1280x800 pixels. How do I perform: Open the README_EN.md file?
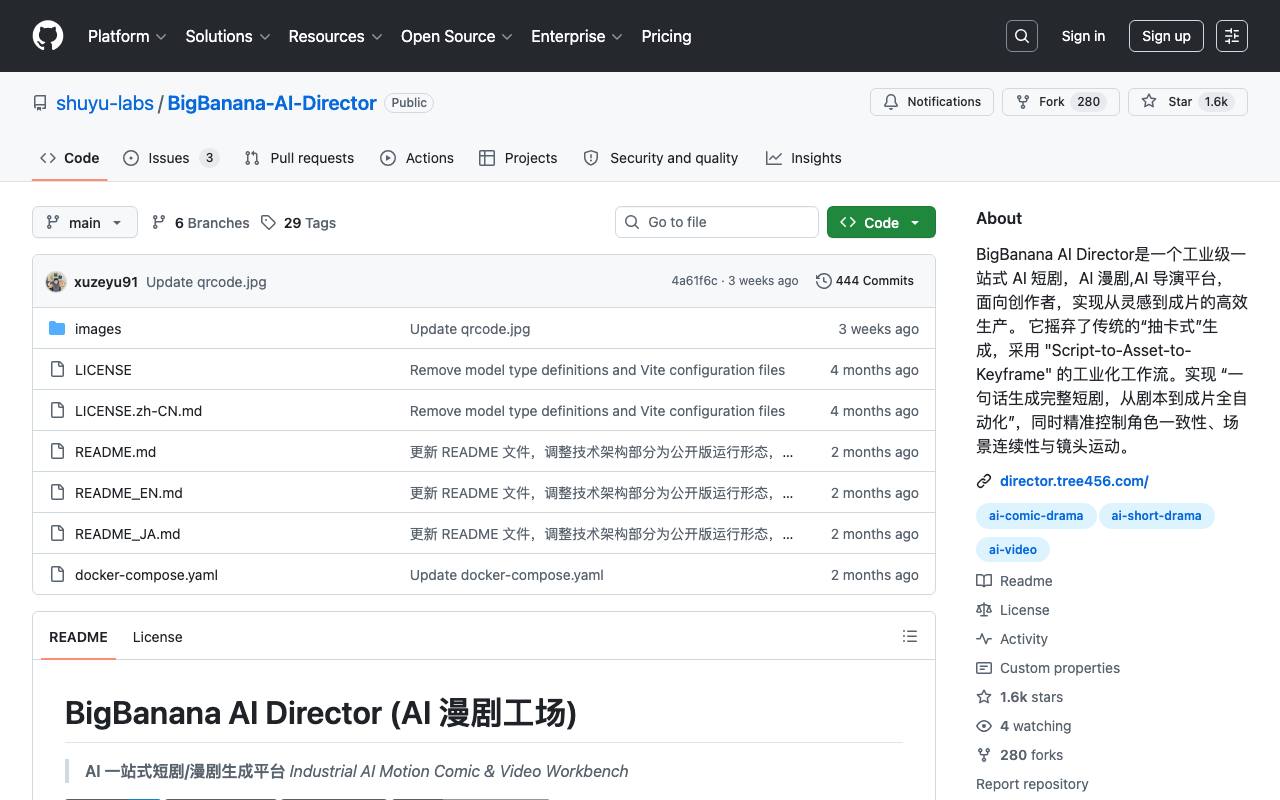(x=129, y=493)
